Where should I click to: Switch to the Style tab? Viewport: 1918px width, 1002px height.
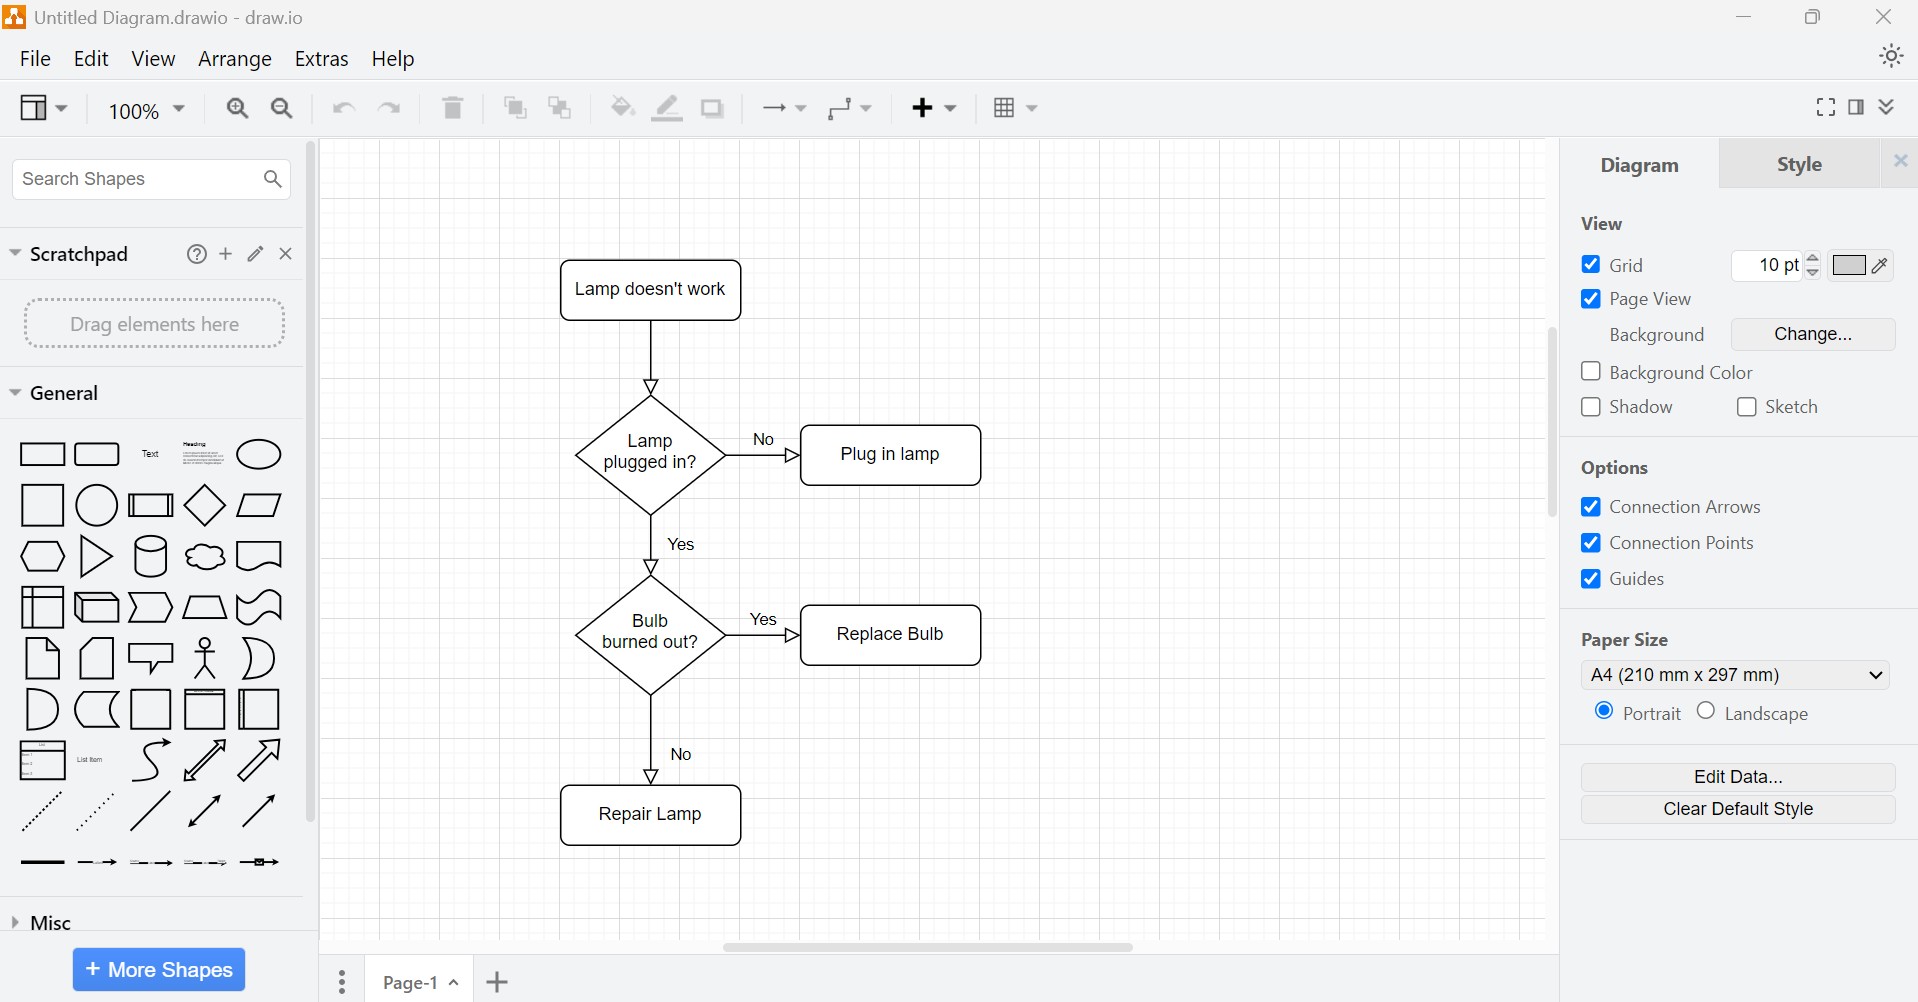pos(1797,164)
